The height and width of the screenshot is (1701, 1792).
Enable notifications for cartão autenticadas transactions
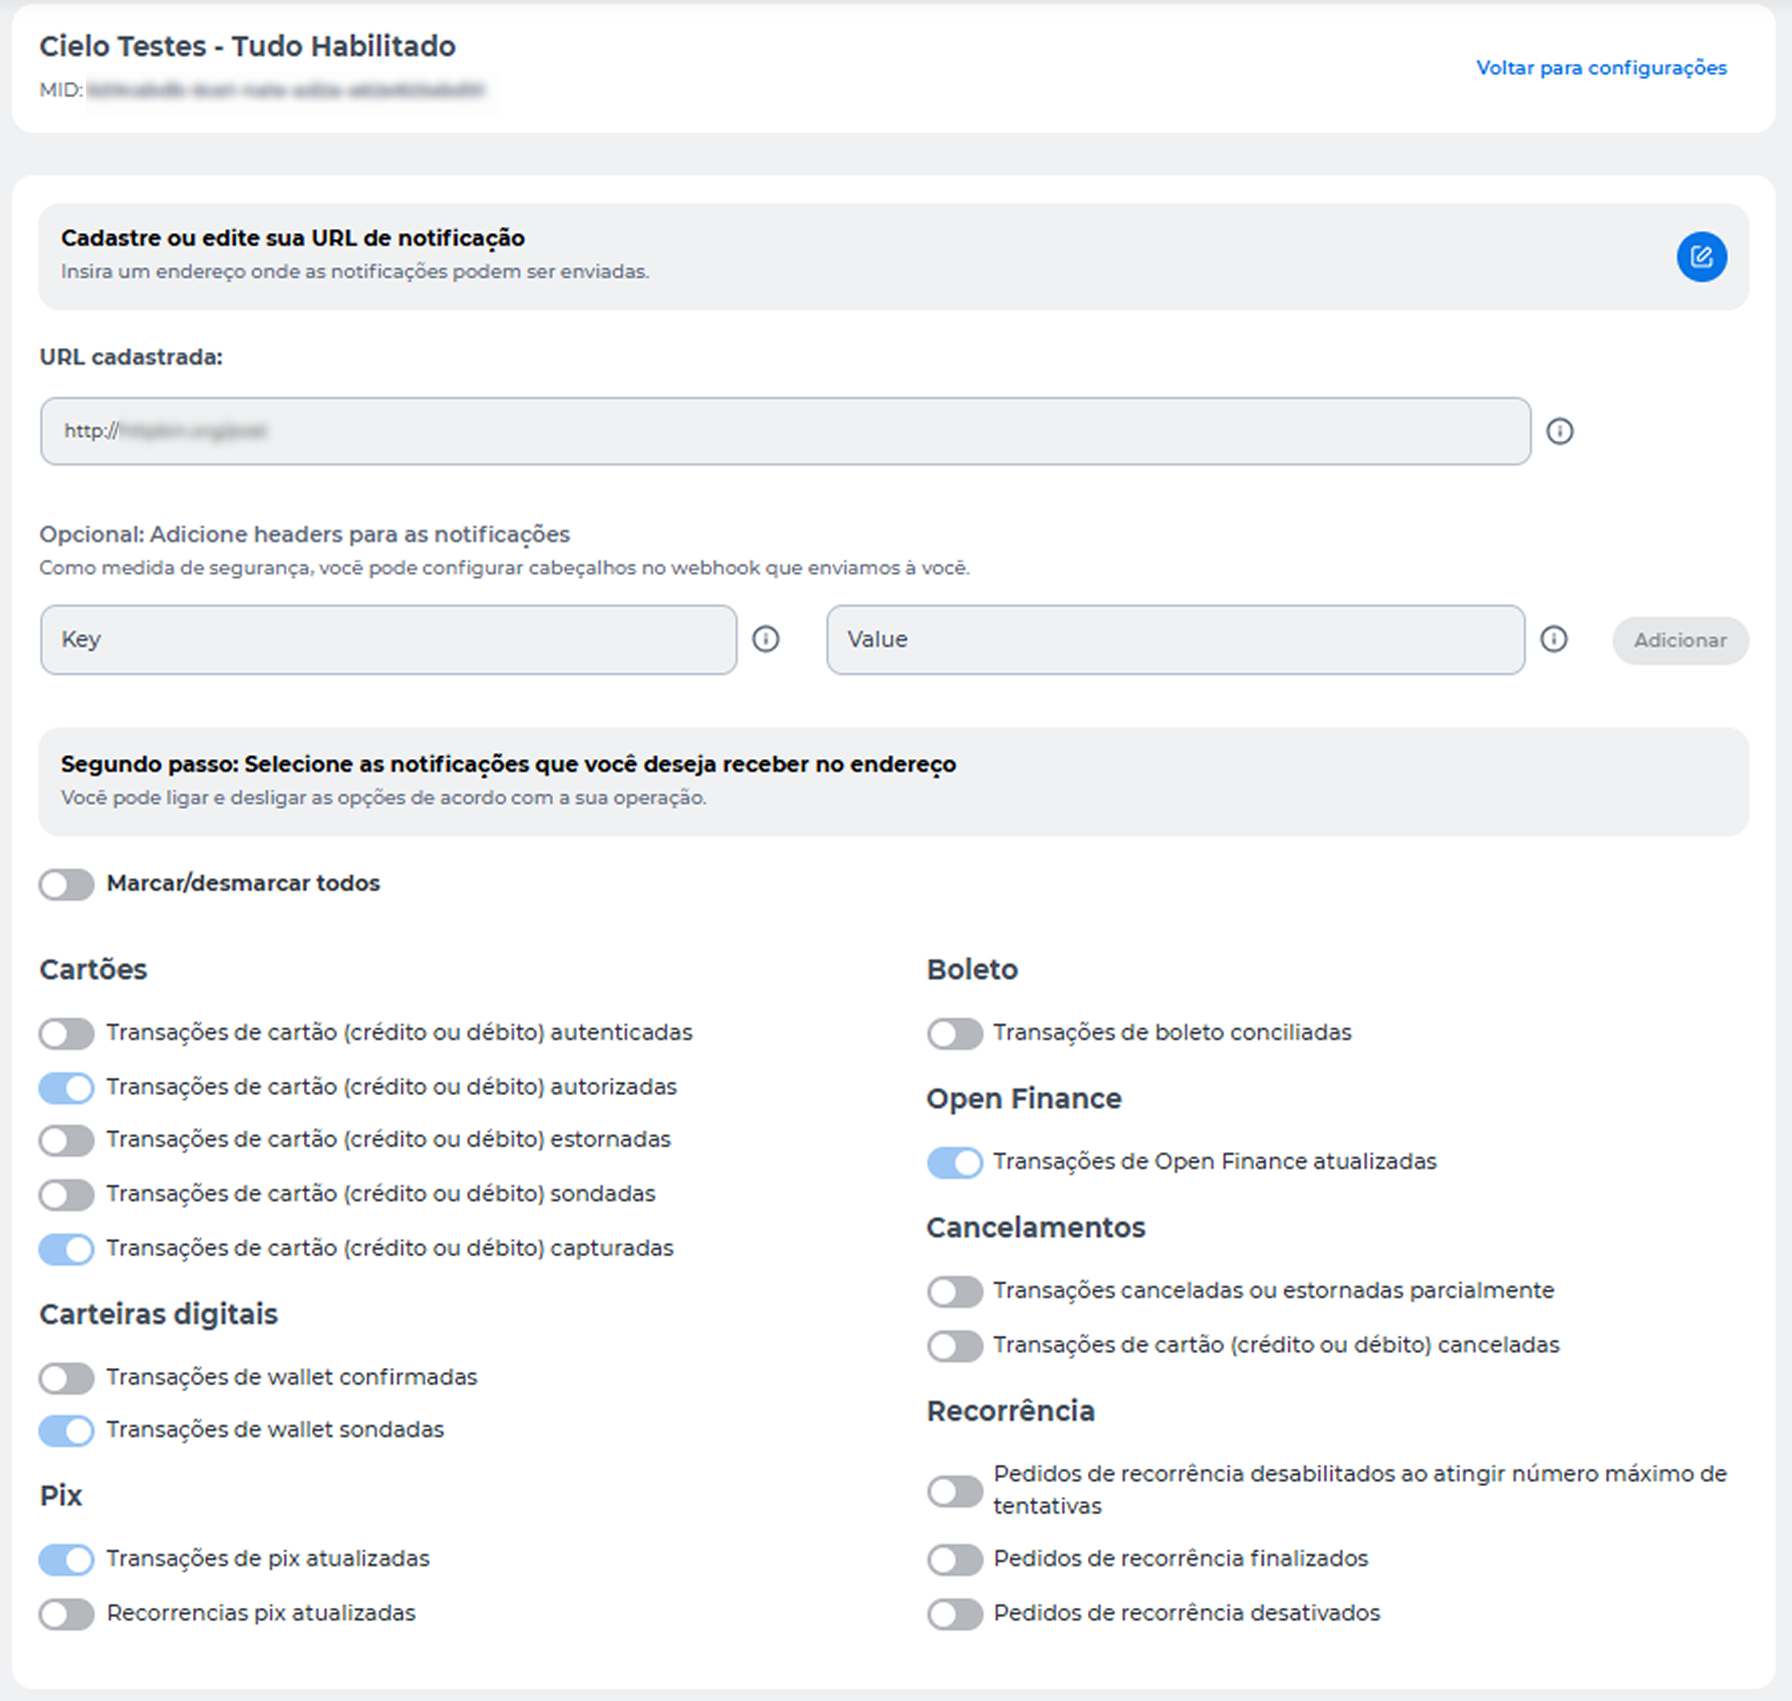click(67, 1033)
